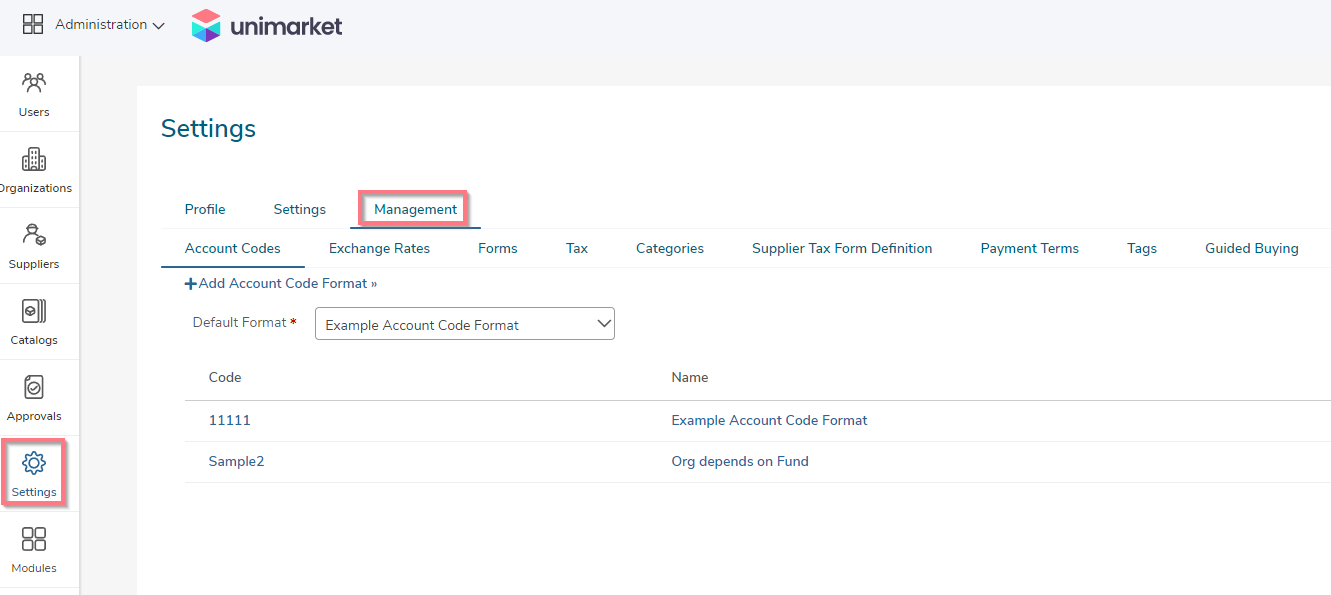Open the Org depends on Fund link
Image resolution: width=1331 pixels, height=595 pixels.
pos(740,461)
